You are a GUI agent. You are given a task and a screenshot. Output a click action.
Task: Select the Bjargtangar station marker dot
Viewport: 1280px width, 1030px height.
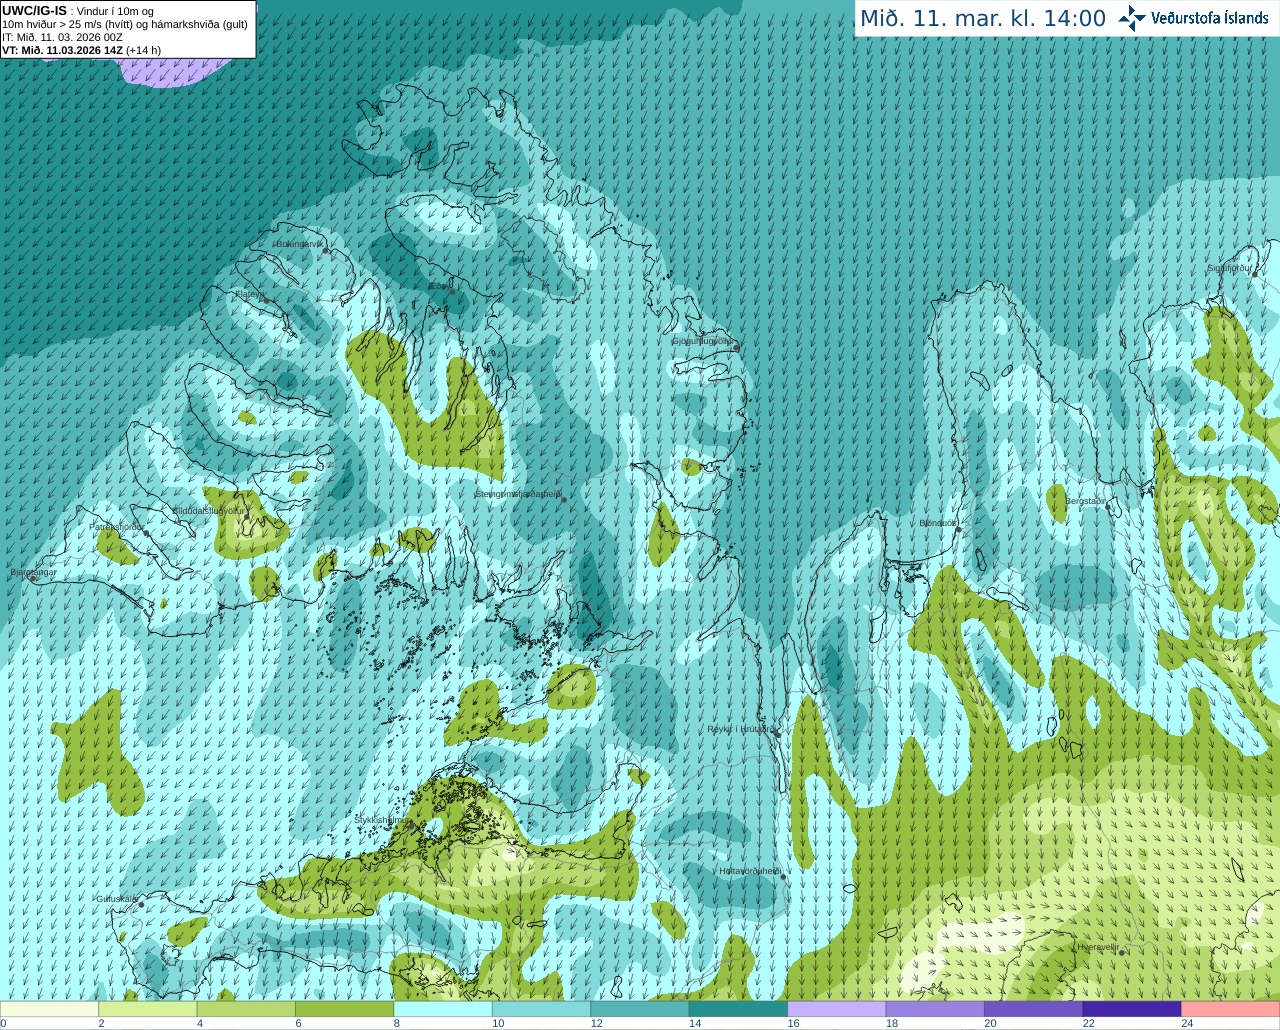(32, 579)
